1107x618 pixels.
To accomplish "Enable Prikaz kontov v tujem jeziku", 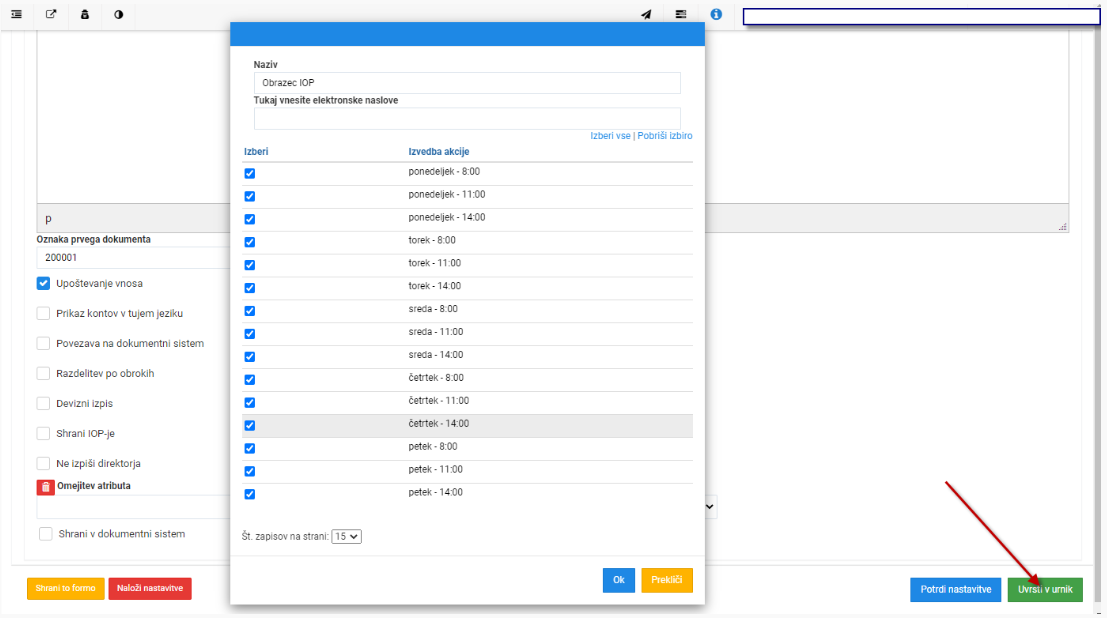I will point(44,314).
